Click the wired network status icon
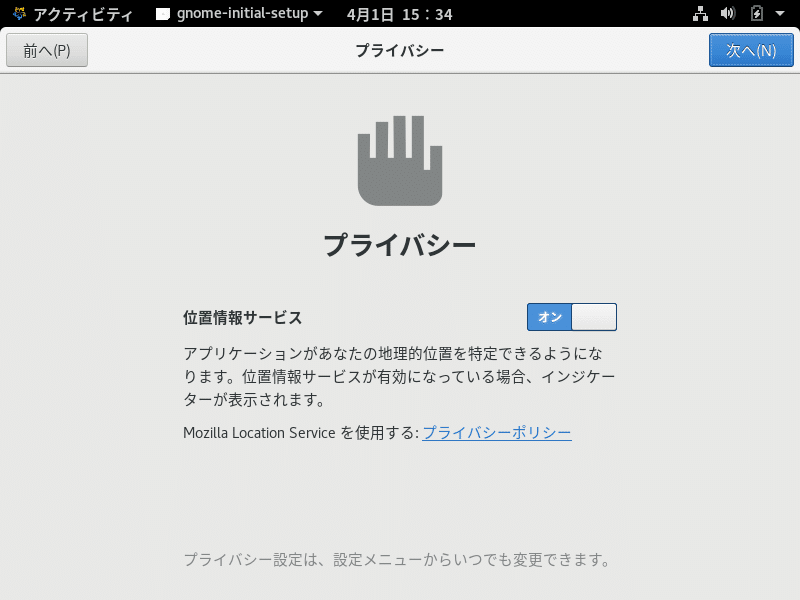This screenshot has height=600, width=800. coord(701,14)
